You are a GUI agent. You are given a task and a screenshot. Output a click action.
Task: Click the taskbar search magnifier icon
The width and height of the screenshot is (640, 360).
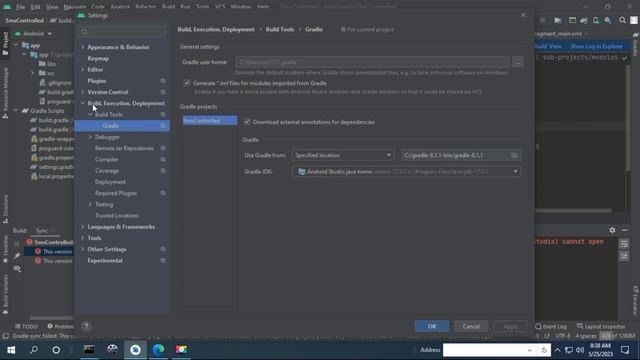(34, 350)
